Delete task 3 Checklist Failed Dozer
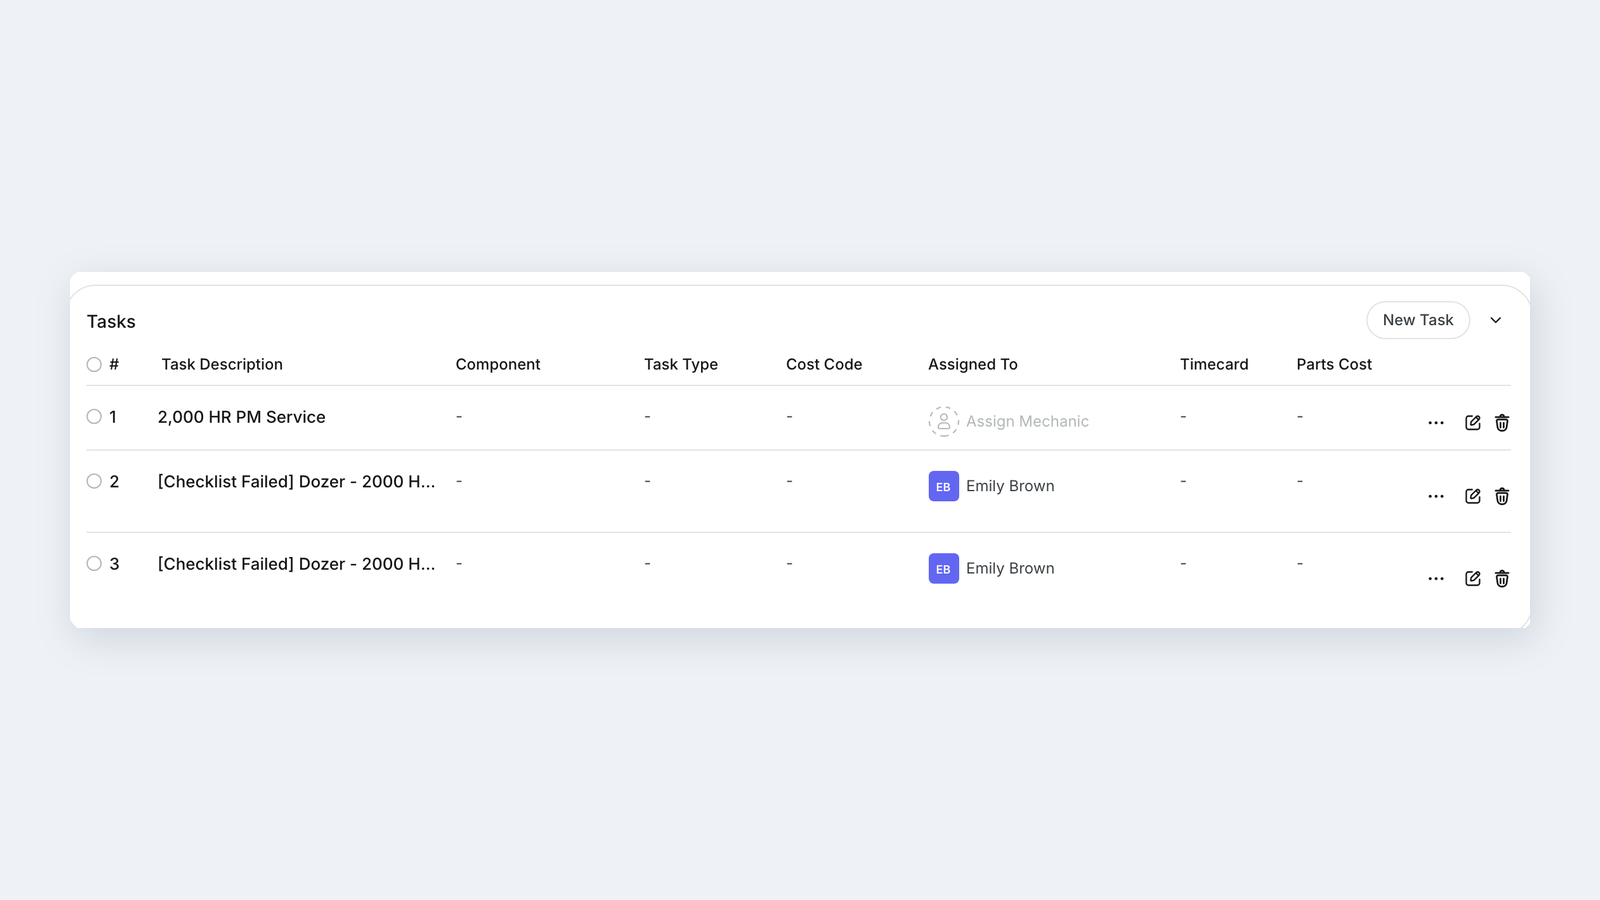 [x=1502, y=578]
